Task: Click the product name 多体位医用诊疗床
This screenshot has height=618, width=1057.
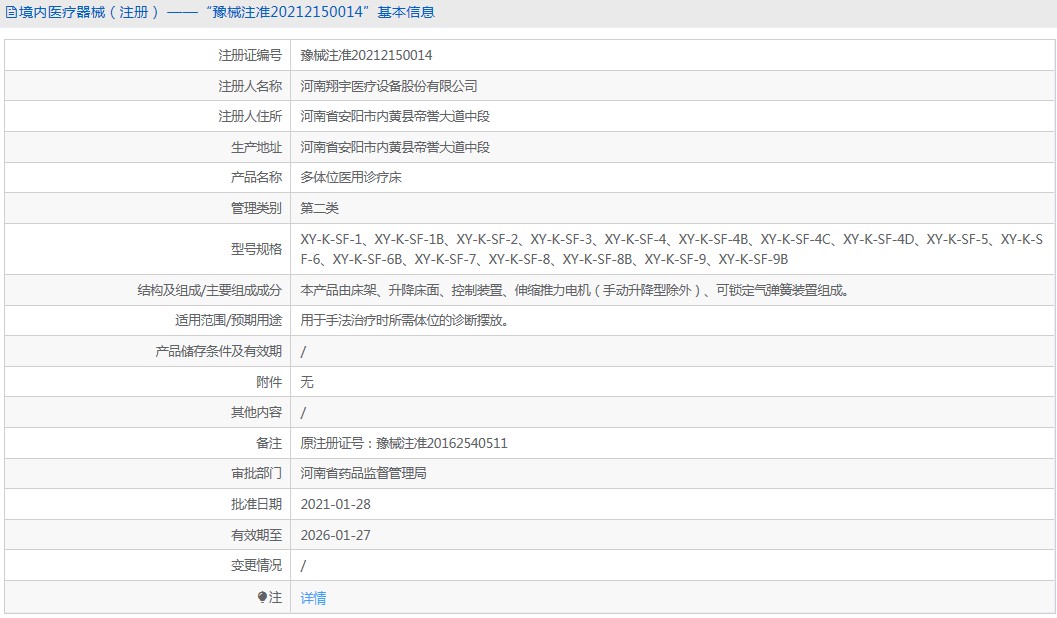Action: point(351,177)
